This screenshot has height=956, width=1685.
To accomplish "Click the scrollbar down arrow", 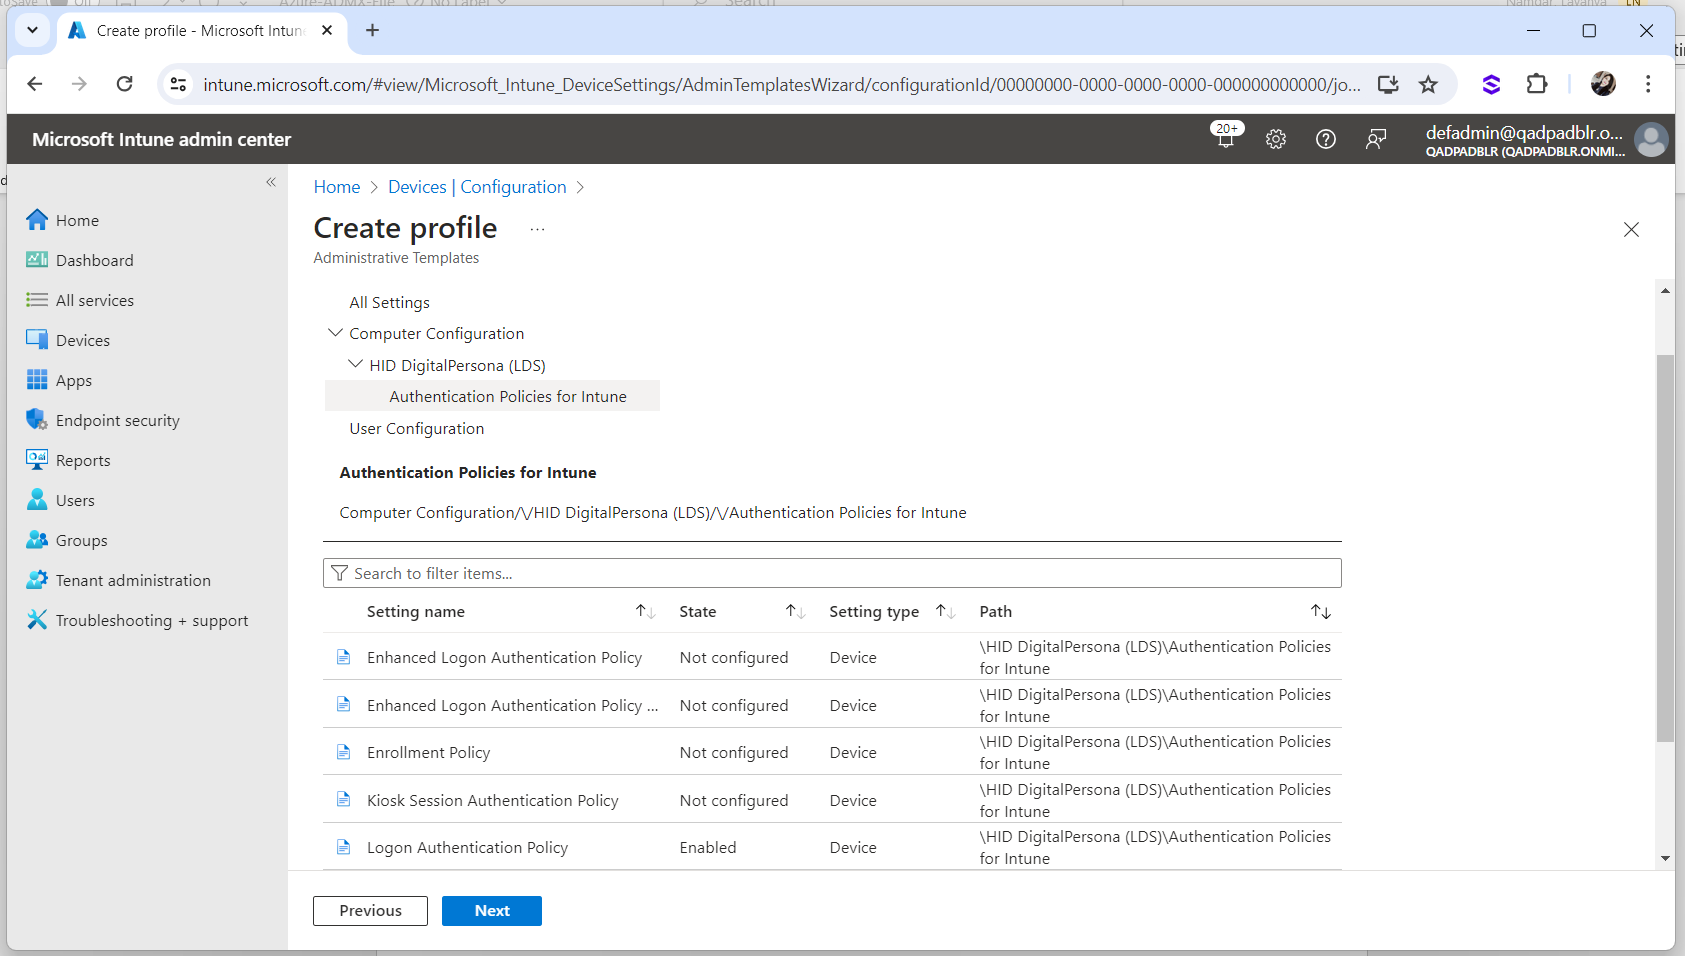I will coord(1665,858).
